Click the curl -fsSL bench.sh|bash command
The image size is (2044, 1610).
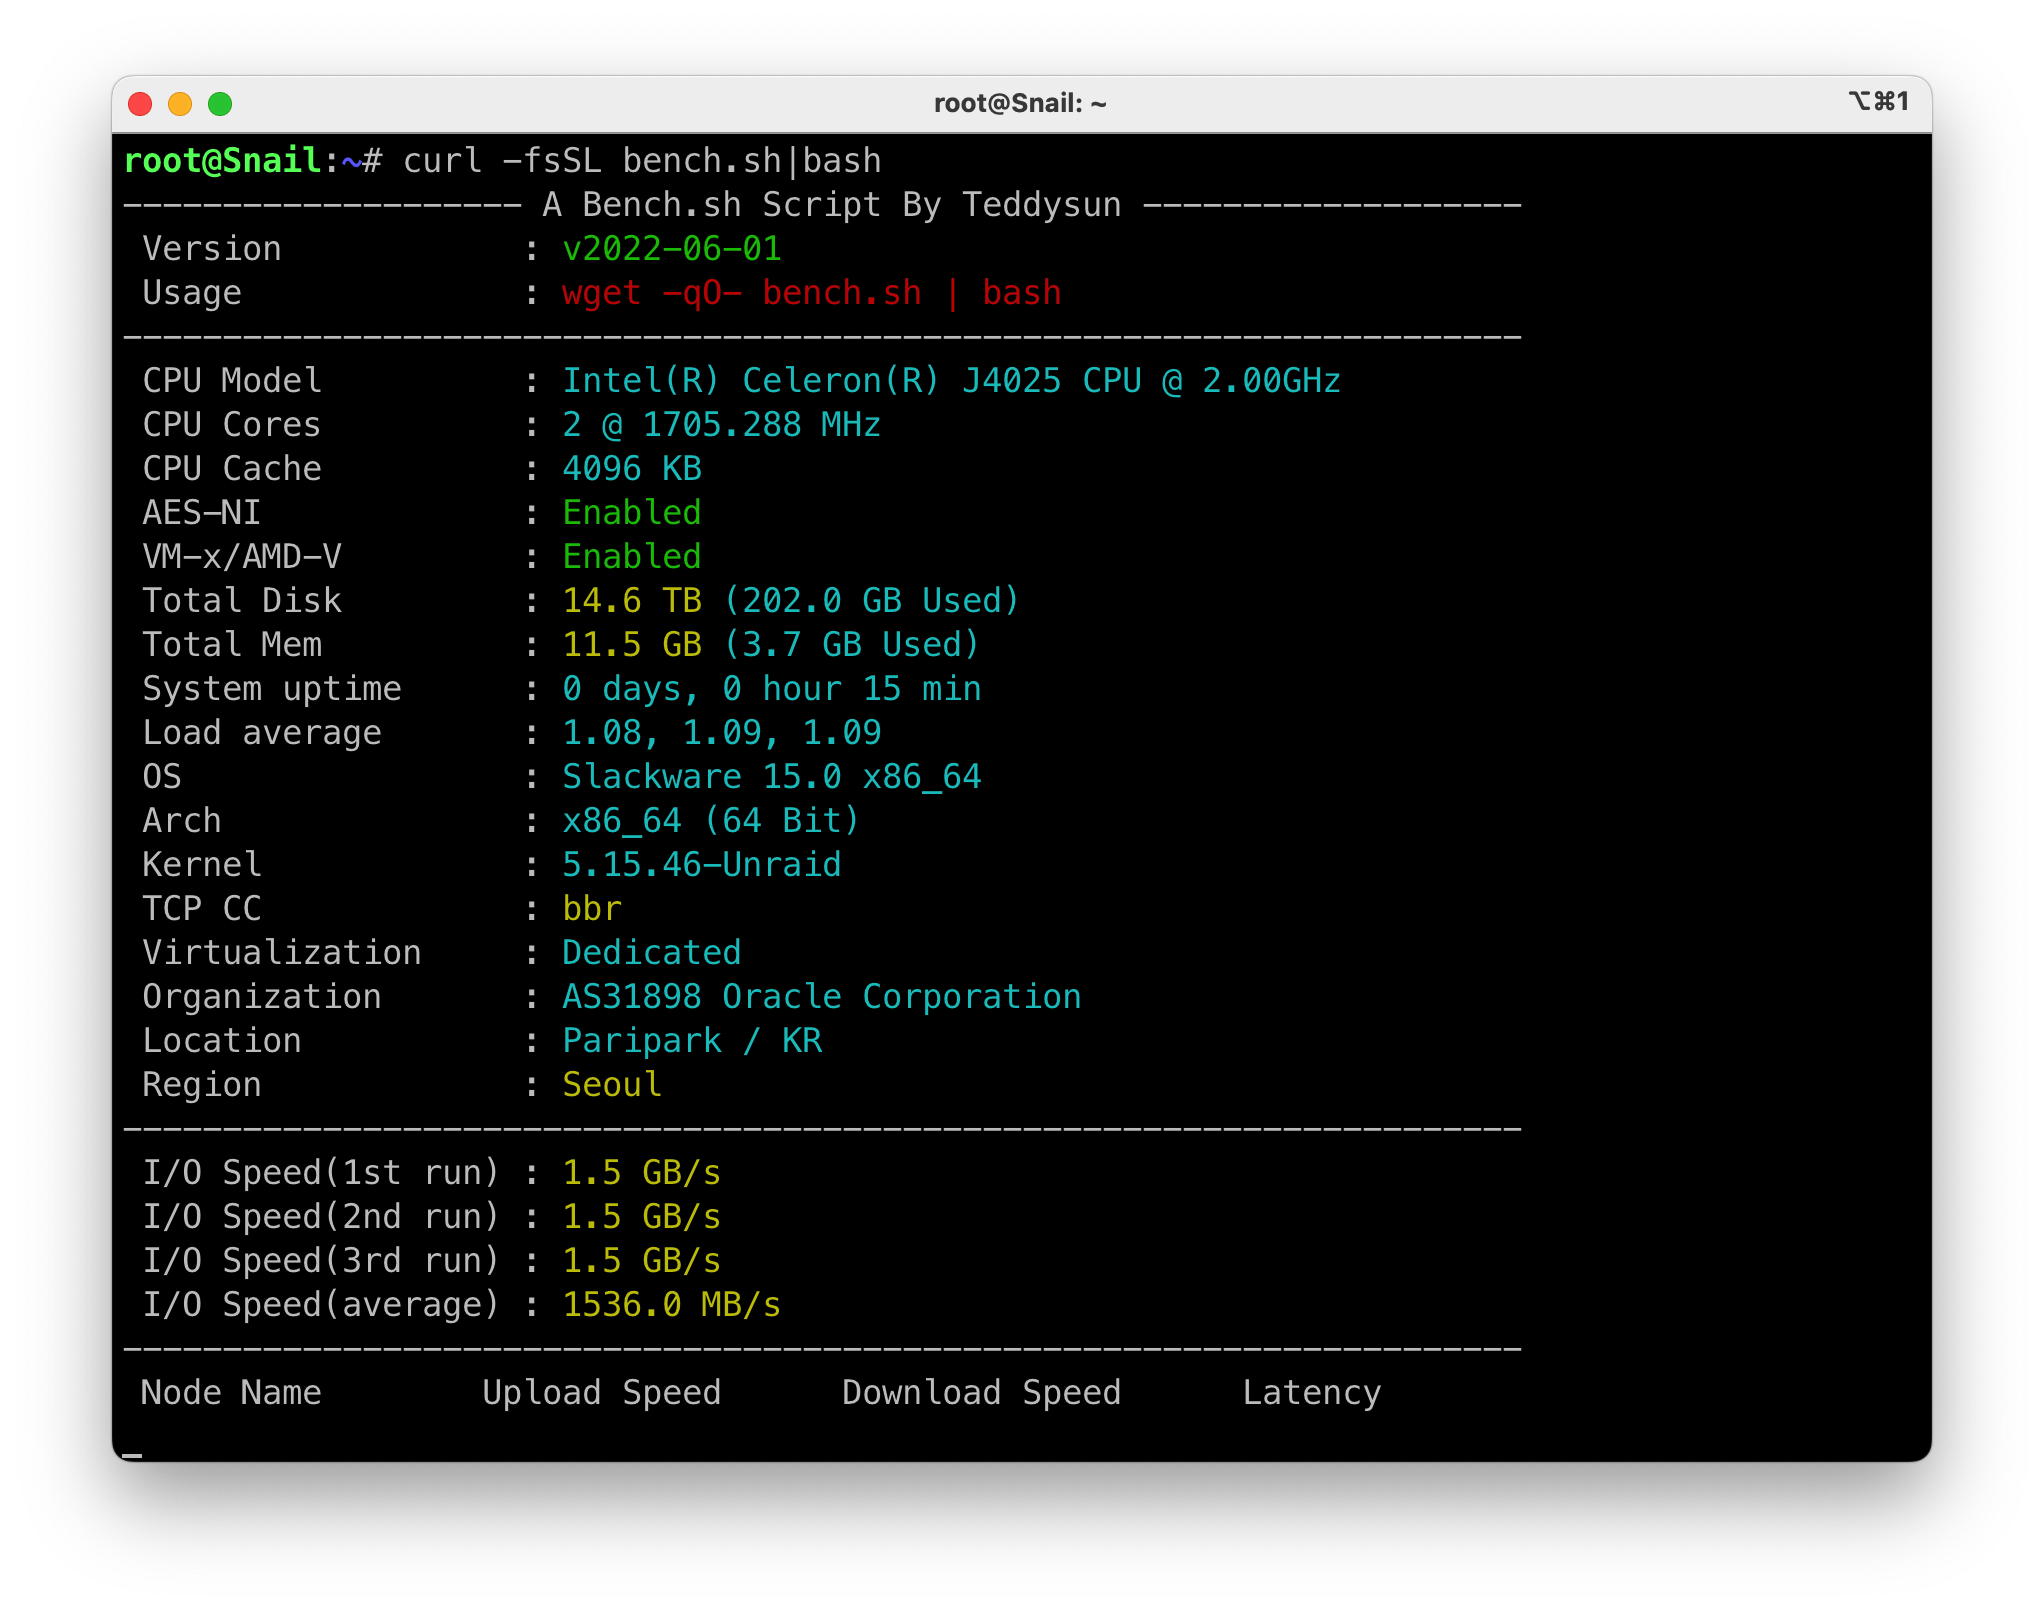pyautogui.click(x=642, y=161)
